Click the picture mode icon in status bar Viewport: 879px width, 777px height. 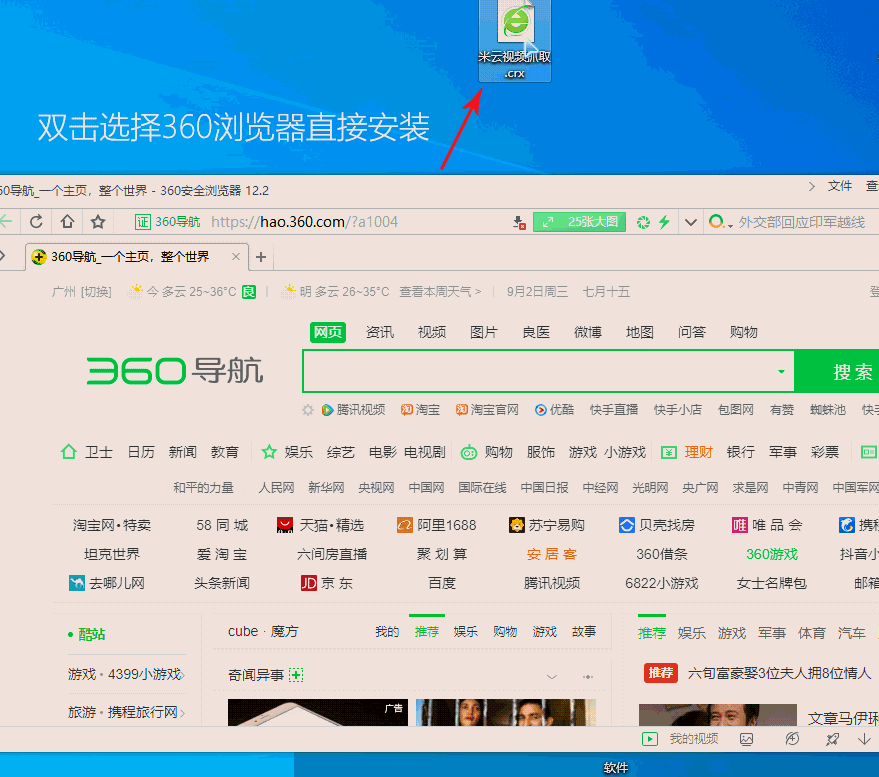coord(747,739)
